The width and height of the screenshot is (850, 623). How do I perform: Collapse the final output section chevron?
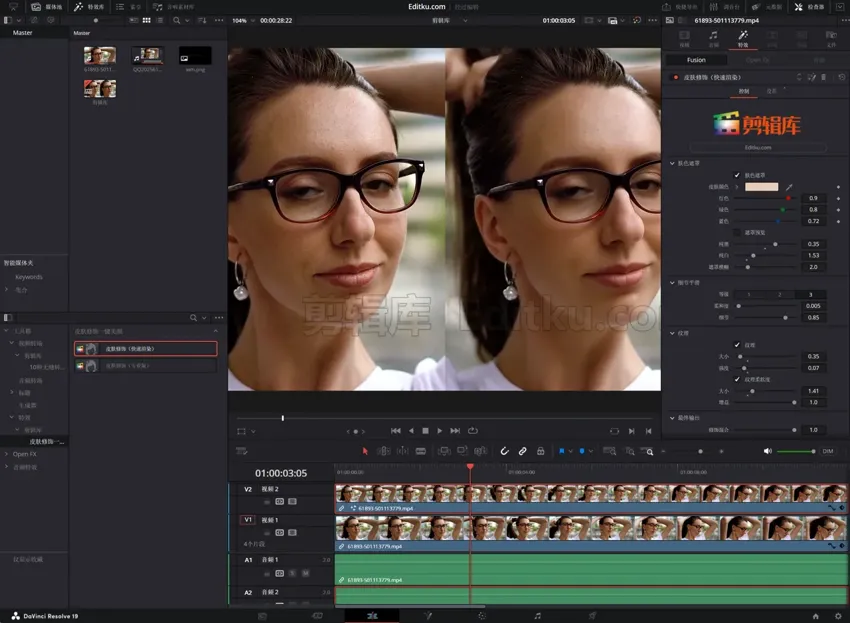pyautogui.click(x=672, y=418)
